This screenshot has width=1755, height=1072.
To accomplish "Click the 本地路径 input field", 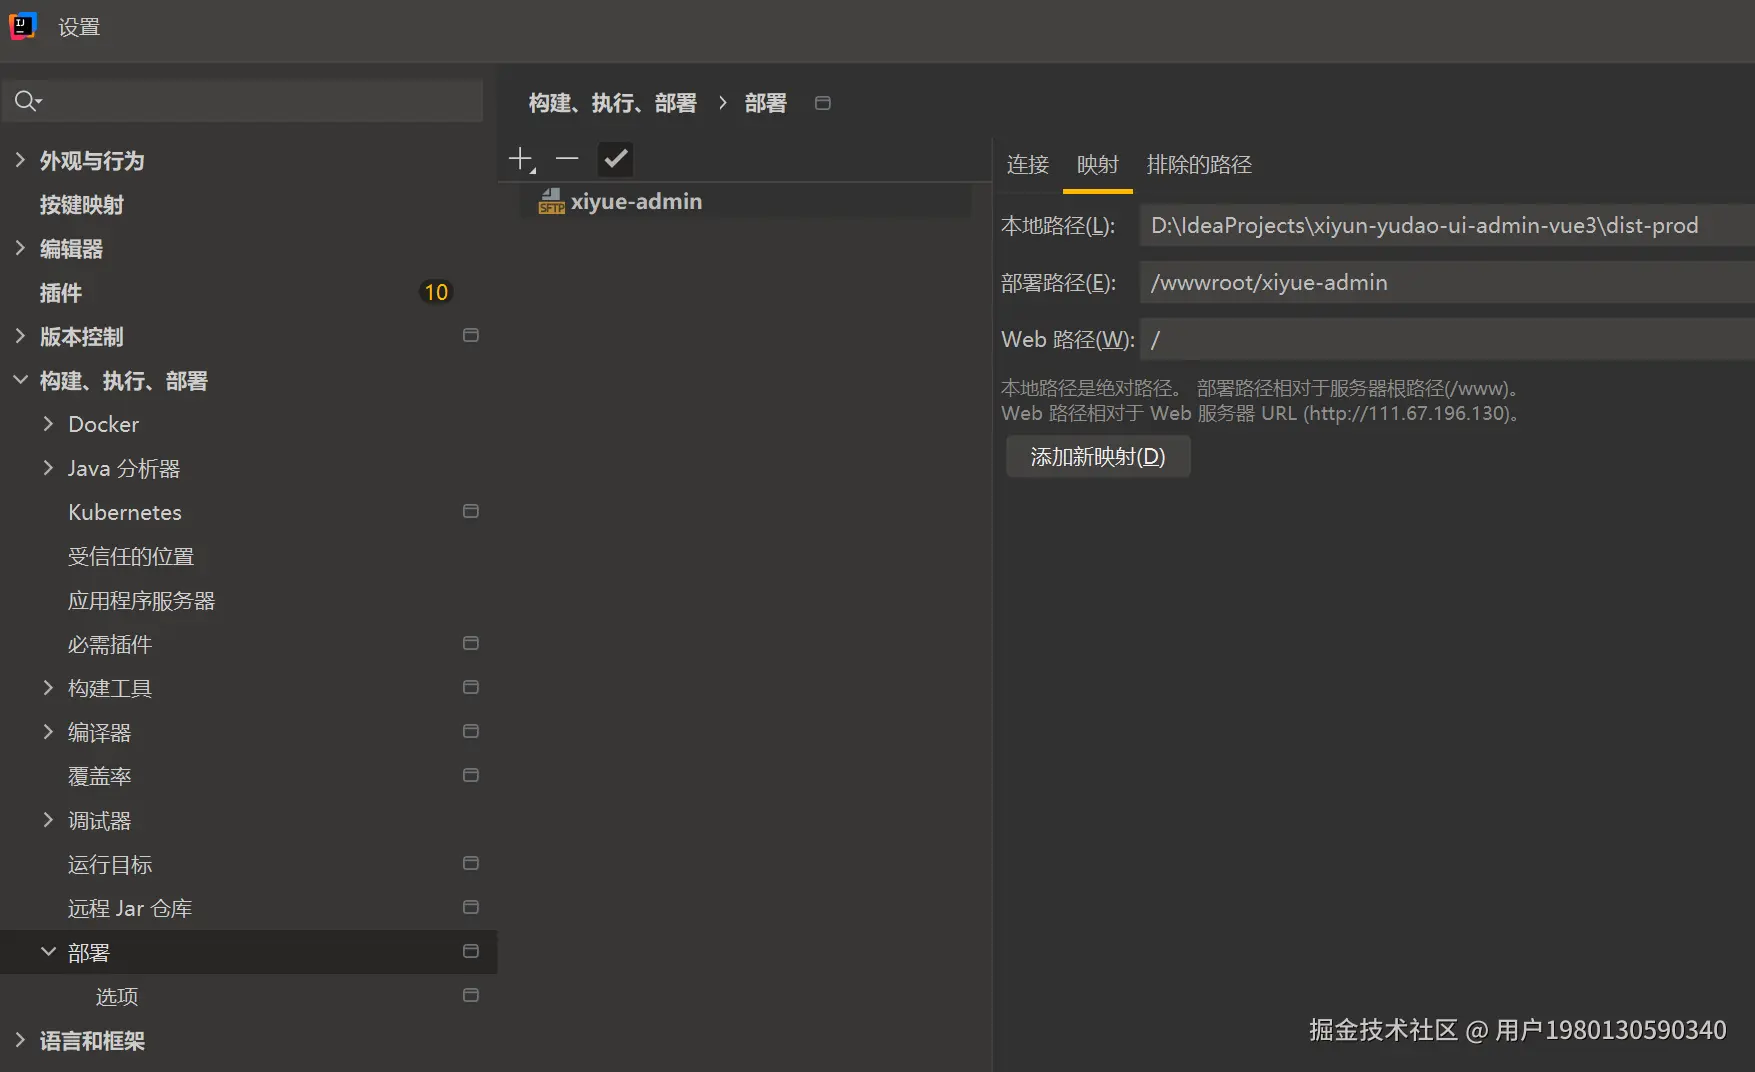I will pos(1447,226).
